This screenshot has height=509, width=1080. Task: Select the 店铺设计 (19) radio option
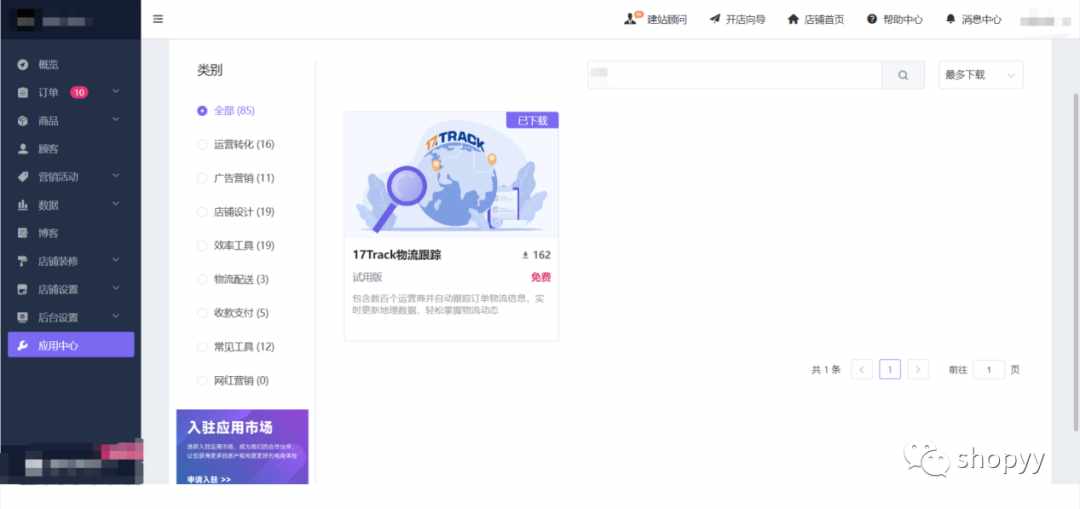coord(202,212)
